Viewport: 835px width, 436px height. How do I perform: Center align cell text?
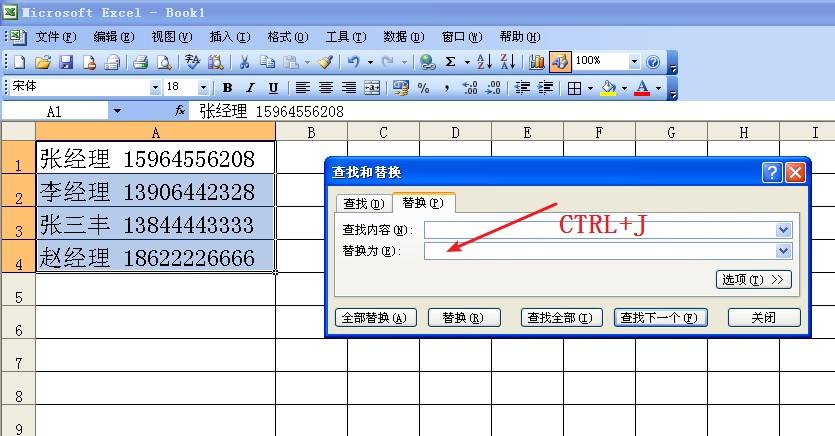[325, 88]
